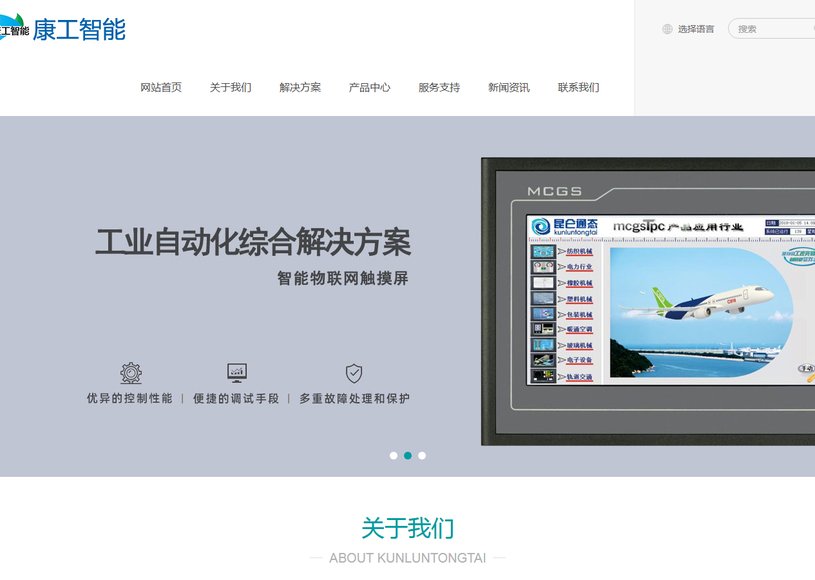This screenshot has width=815, height=580.
Task: Select the active teal middle carousel dot
Action: (x=408, y=455)
